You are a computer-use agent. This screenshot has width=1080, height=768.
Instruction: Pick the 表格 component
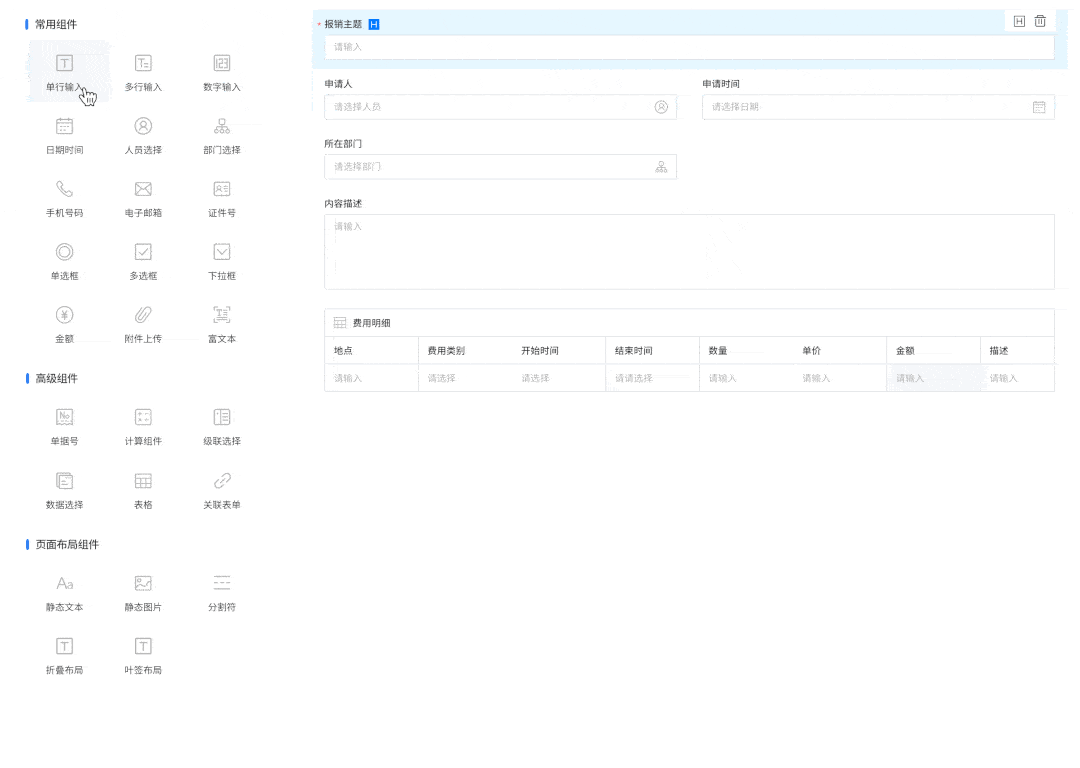(143, 490)
